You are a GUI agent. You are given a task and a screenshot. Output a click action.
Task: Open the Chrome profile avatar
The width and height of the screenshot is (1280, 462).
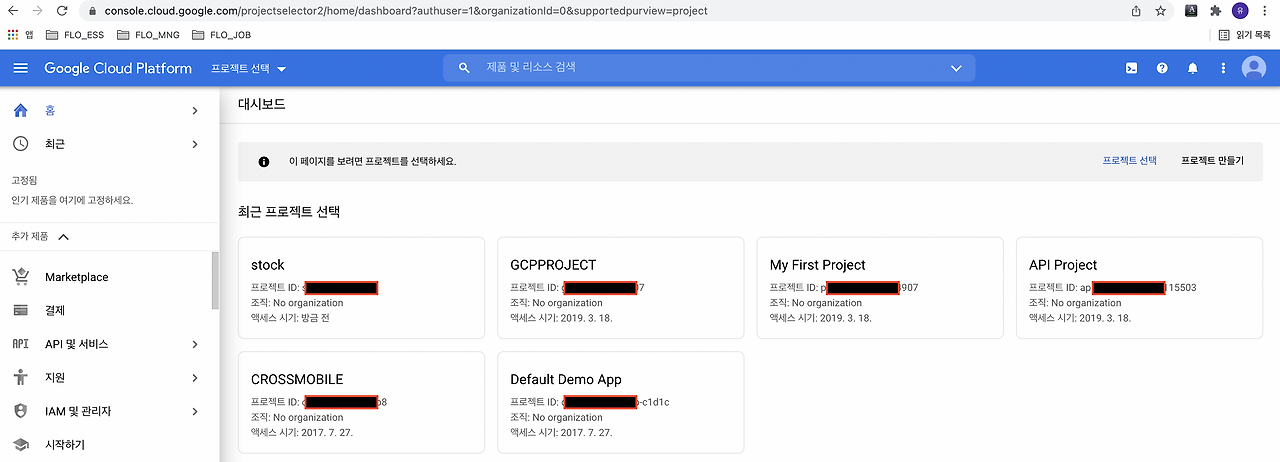click(x=1240, y=11)
